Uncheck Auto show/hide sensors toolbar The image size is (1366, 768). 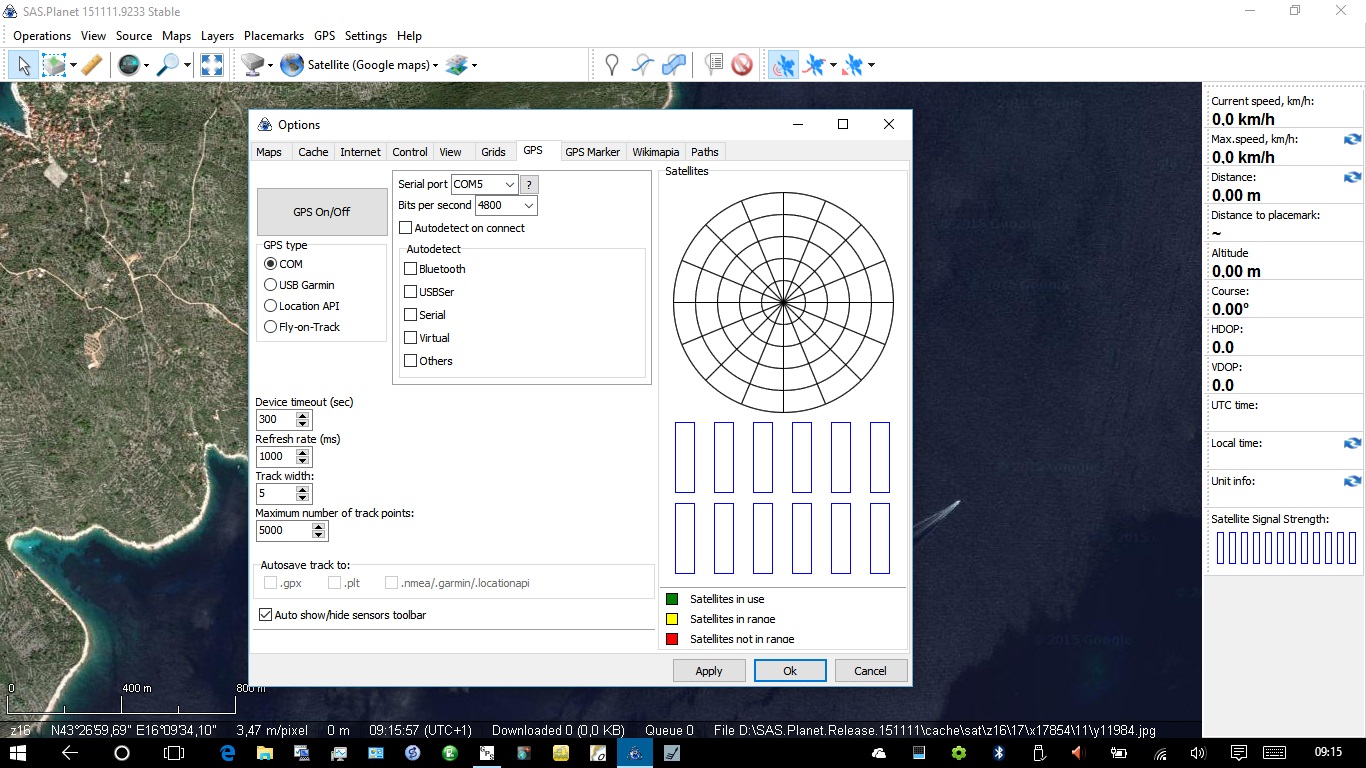pos(265,615)
